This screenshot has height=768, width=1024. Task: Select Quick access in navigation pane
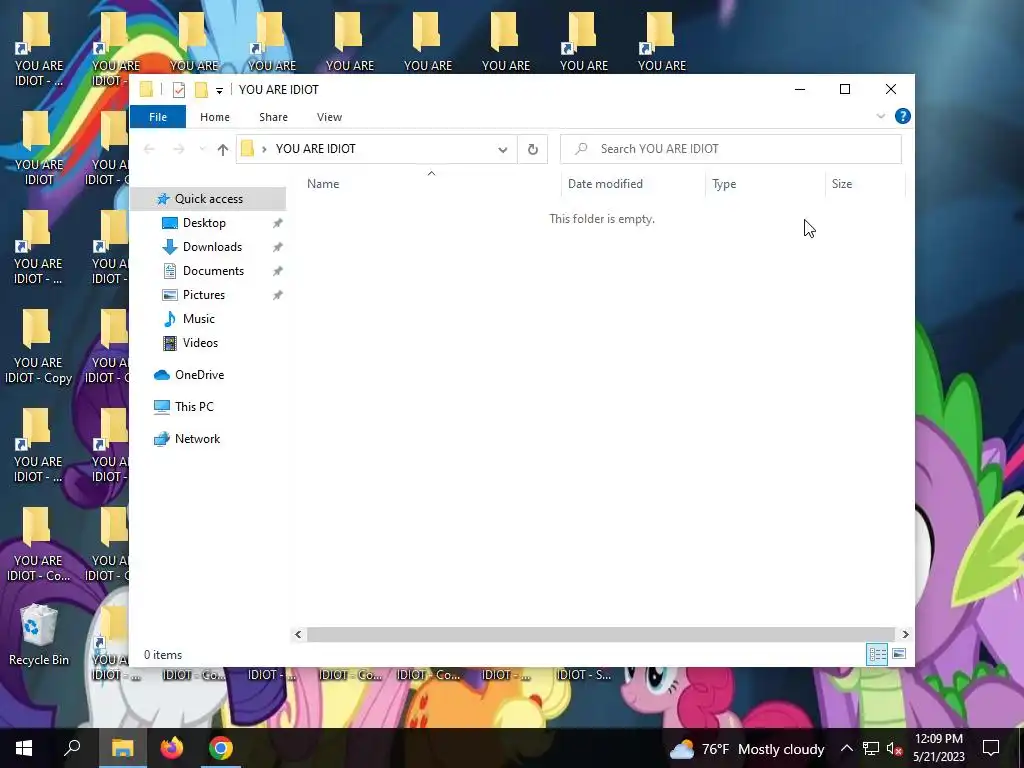[208, 199]
